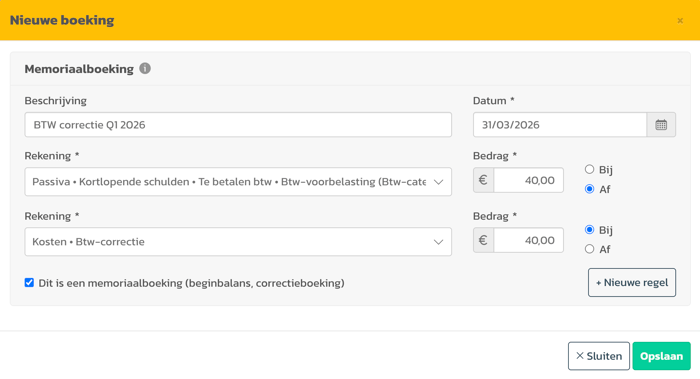Click the info icon beside Memoriaalboeking
The width and height of the screenshot is (700, 379).
145,68
